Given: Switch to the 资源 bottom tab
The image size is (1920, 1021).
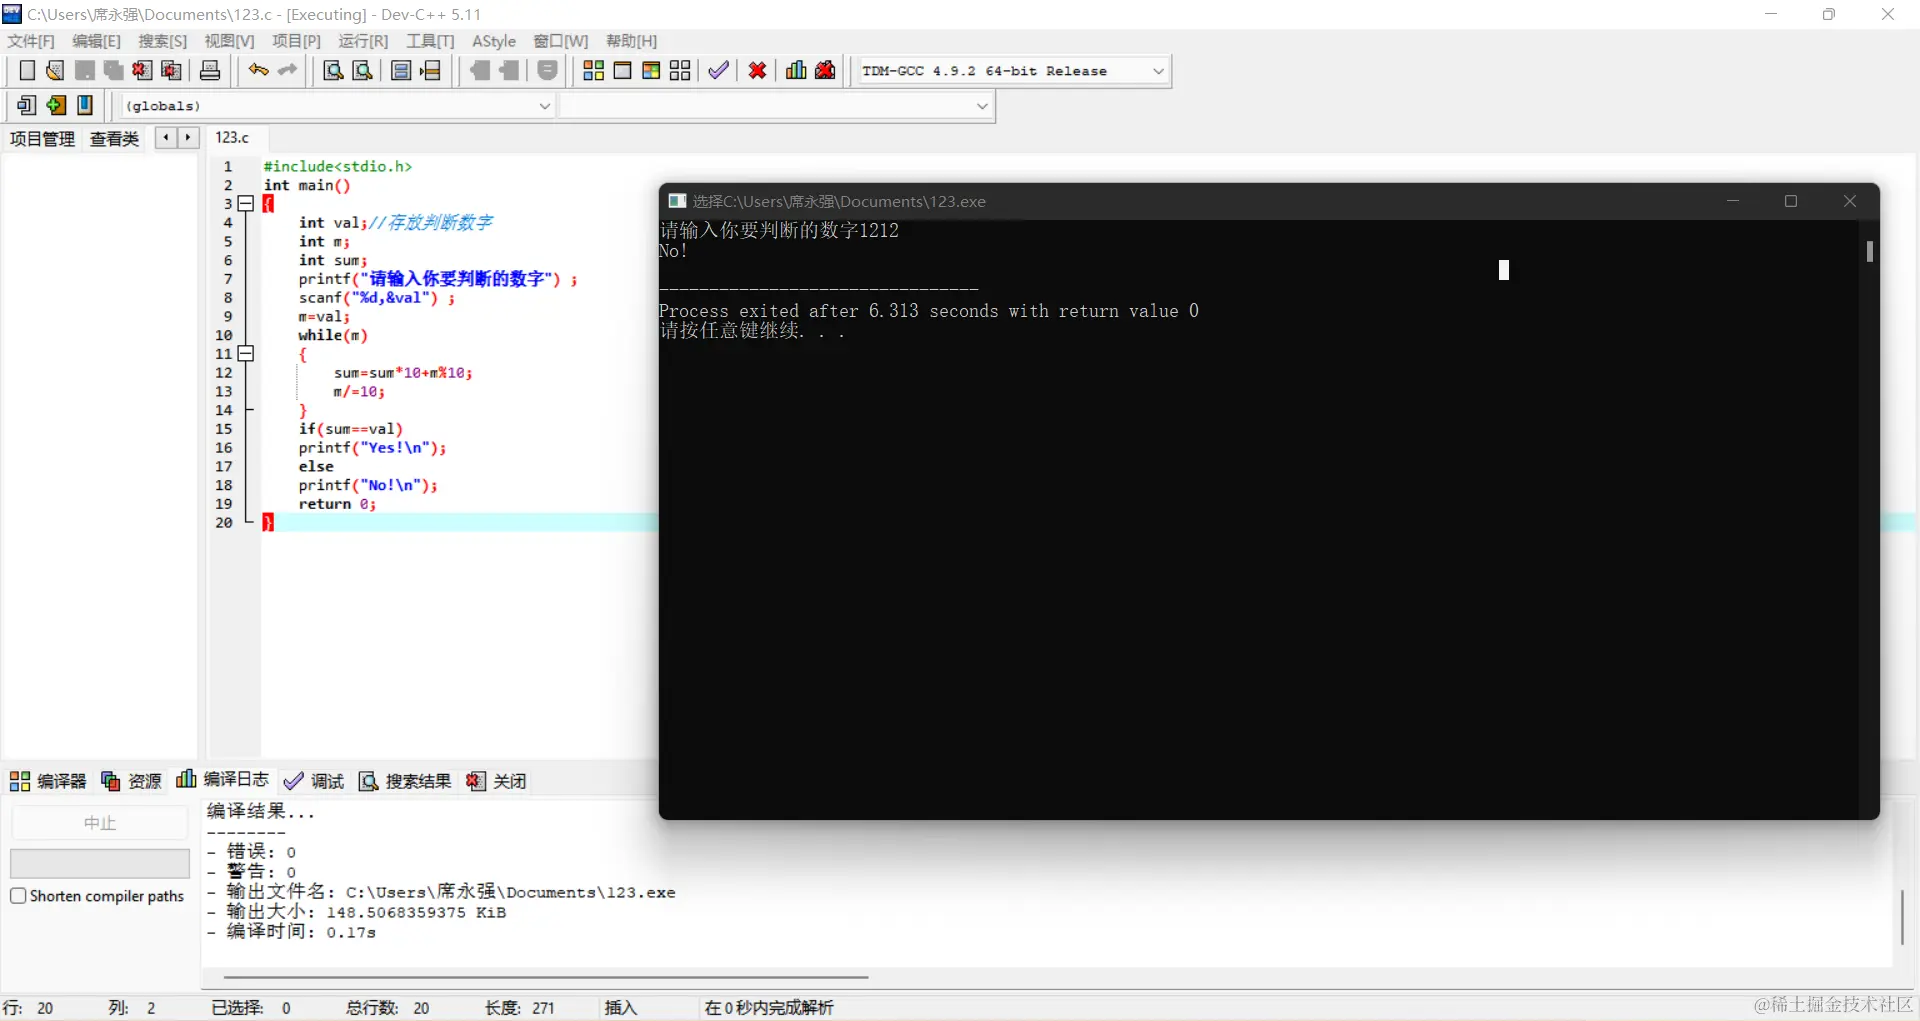Looking at the screenshot, I should coord(131,781).
